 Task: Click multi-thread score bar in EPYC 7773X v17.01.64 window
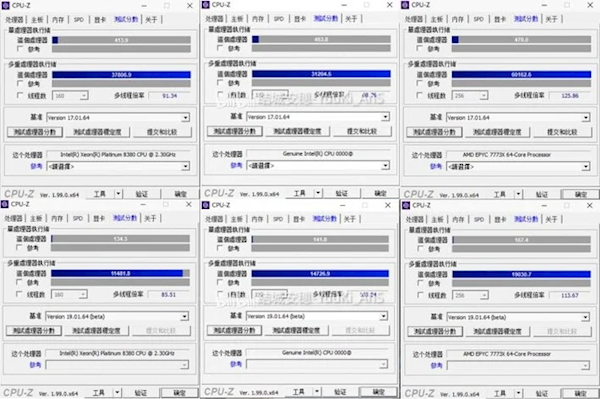click(521, 75)
